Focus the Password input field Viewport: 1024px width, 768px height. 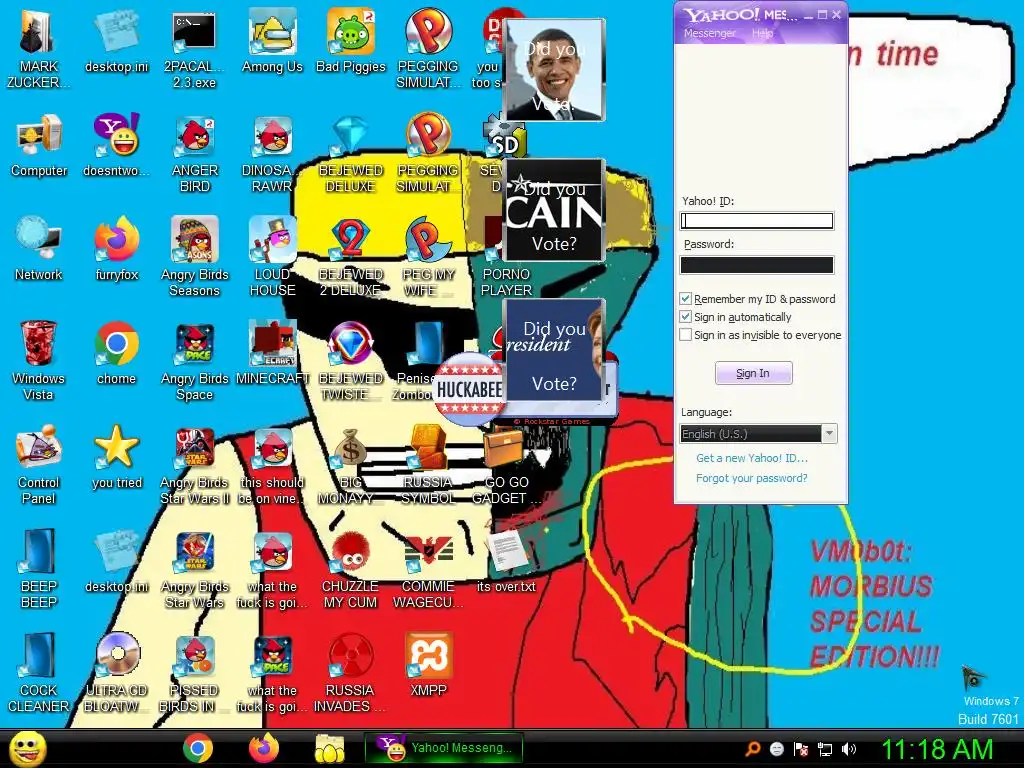pos(757,264)
